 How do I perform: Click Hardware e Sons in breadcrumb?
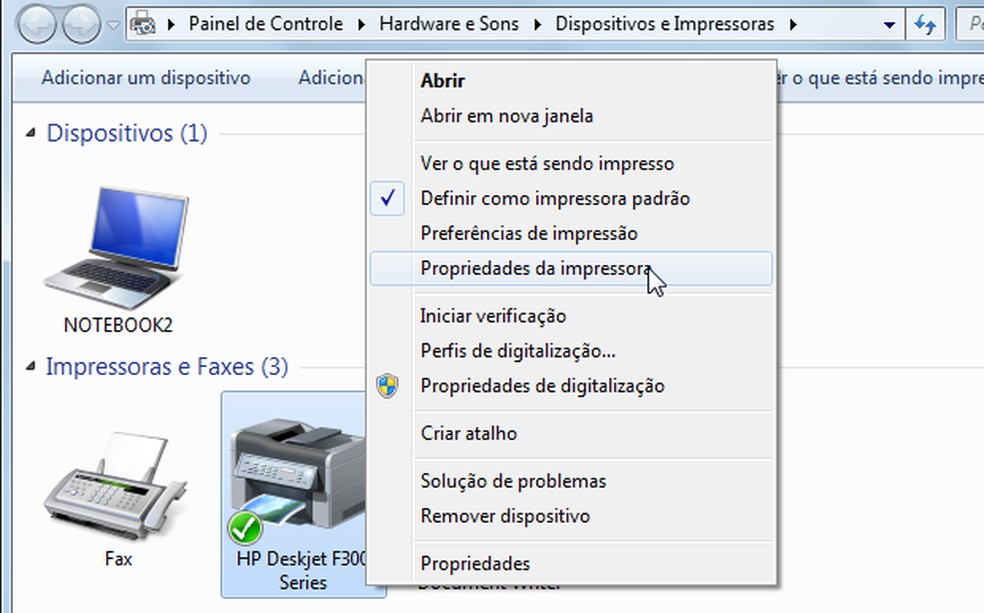(x=449, y=24)
